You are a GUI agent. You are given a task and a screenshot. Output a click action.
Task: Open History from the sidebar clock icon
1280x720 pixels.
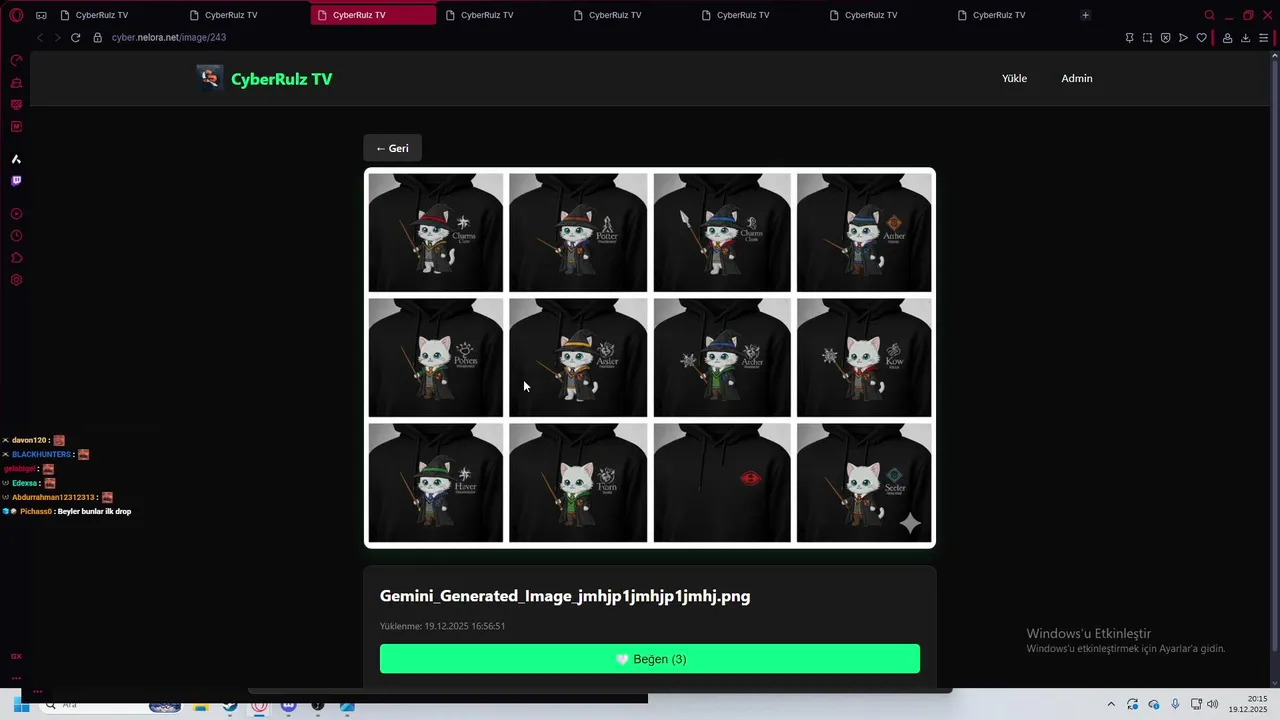[x=16, y=236]
